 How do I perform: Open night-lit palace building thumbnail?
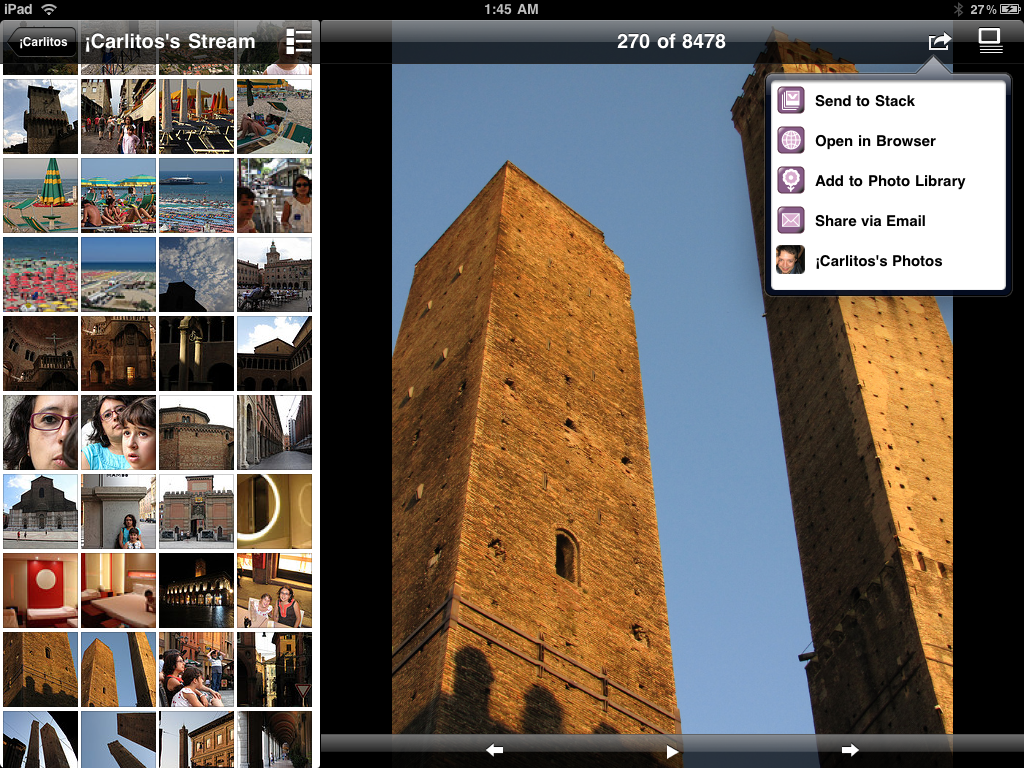tap(197, 590)
